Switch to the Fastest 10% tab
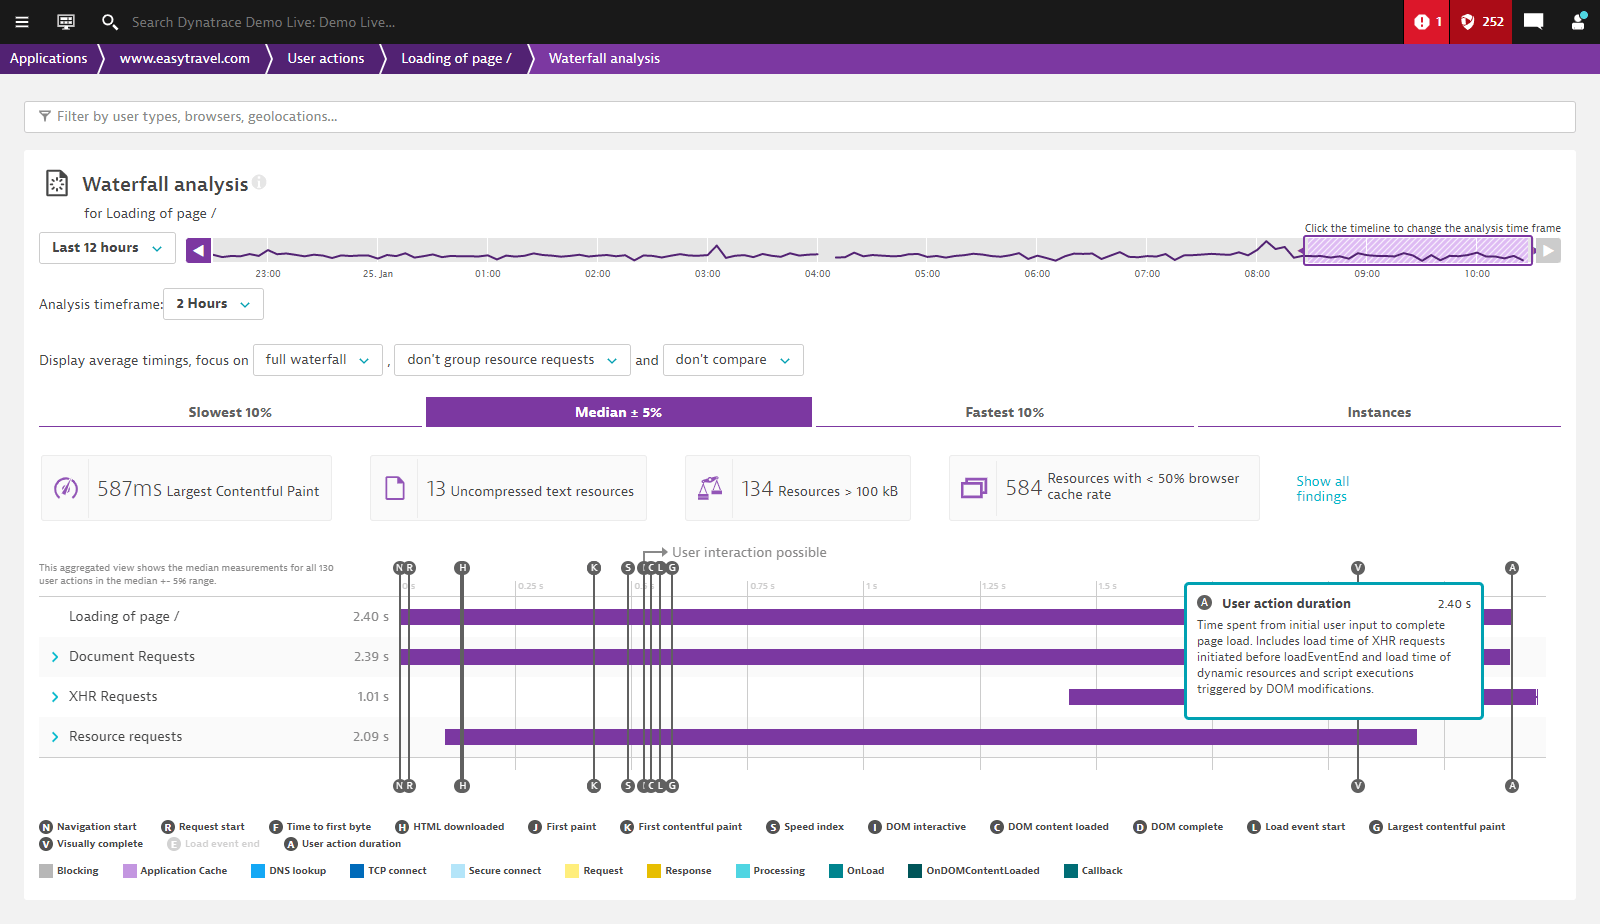Screen dimensions: 1600x924 [x=1004, y=412]
